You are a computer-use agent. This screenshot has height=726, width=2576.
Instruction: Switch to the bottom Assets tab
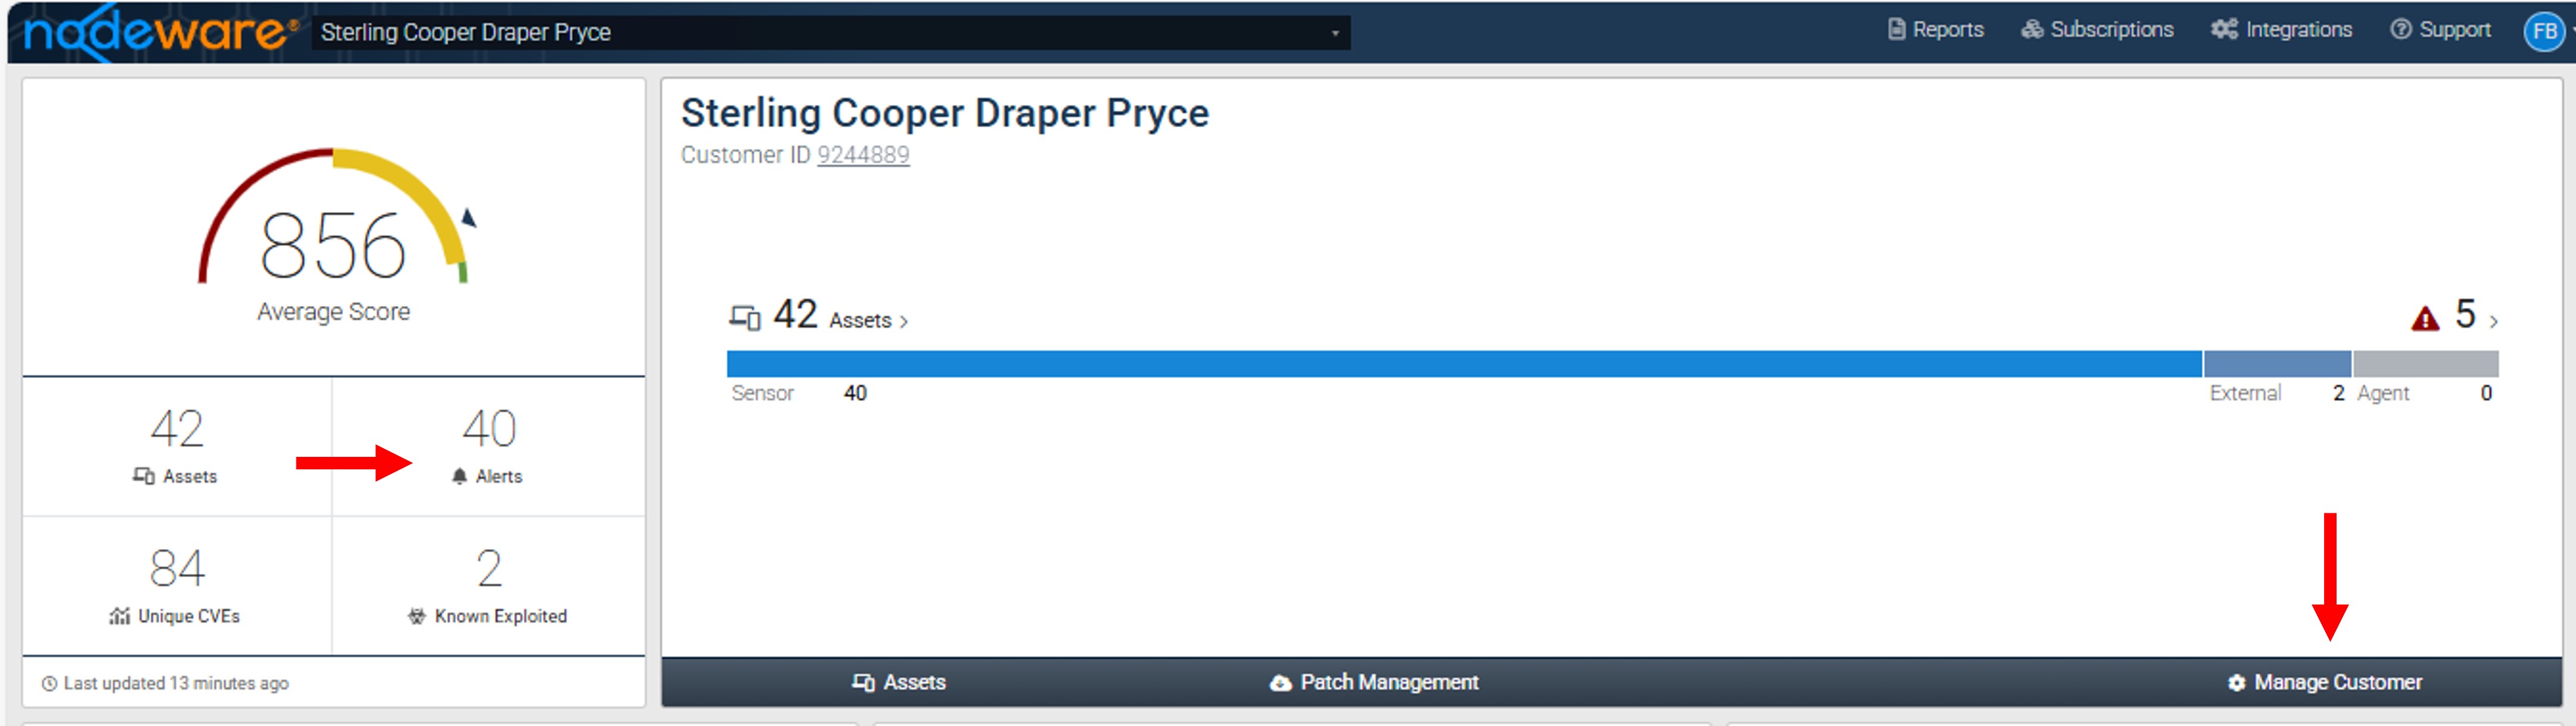coord(898,682)
